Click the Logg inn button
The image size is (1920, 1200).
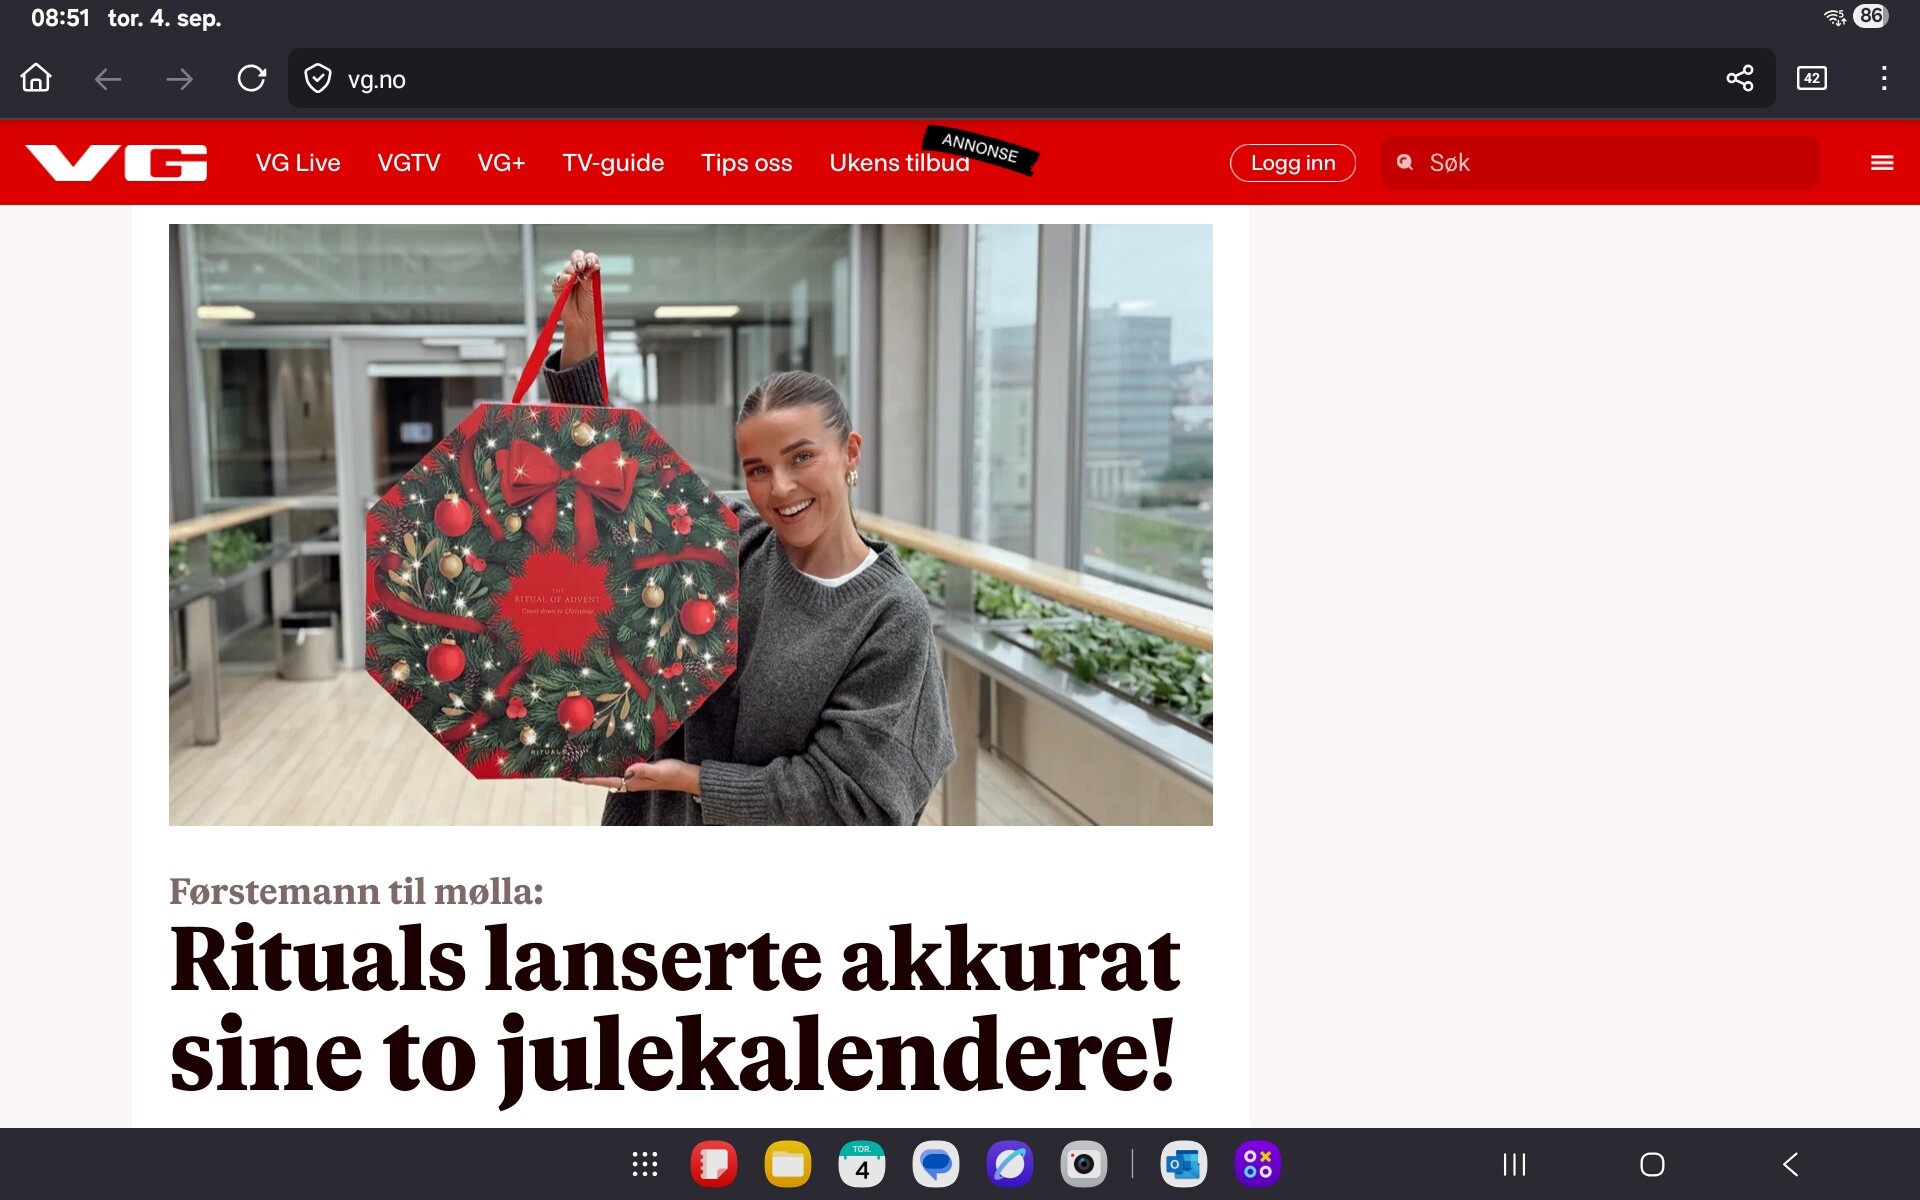click(1293, 163)
